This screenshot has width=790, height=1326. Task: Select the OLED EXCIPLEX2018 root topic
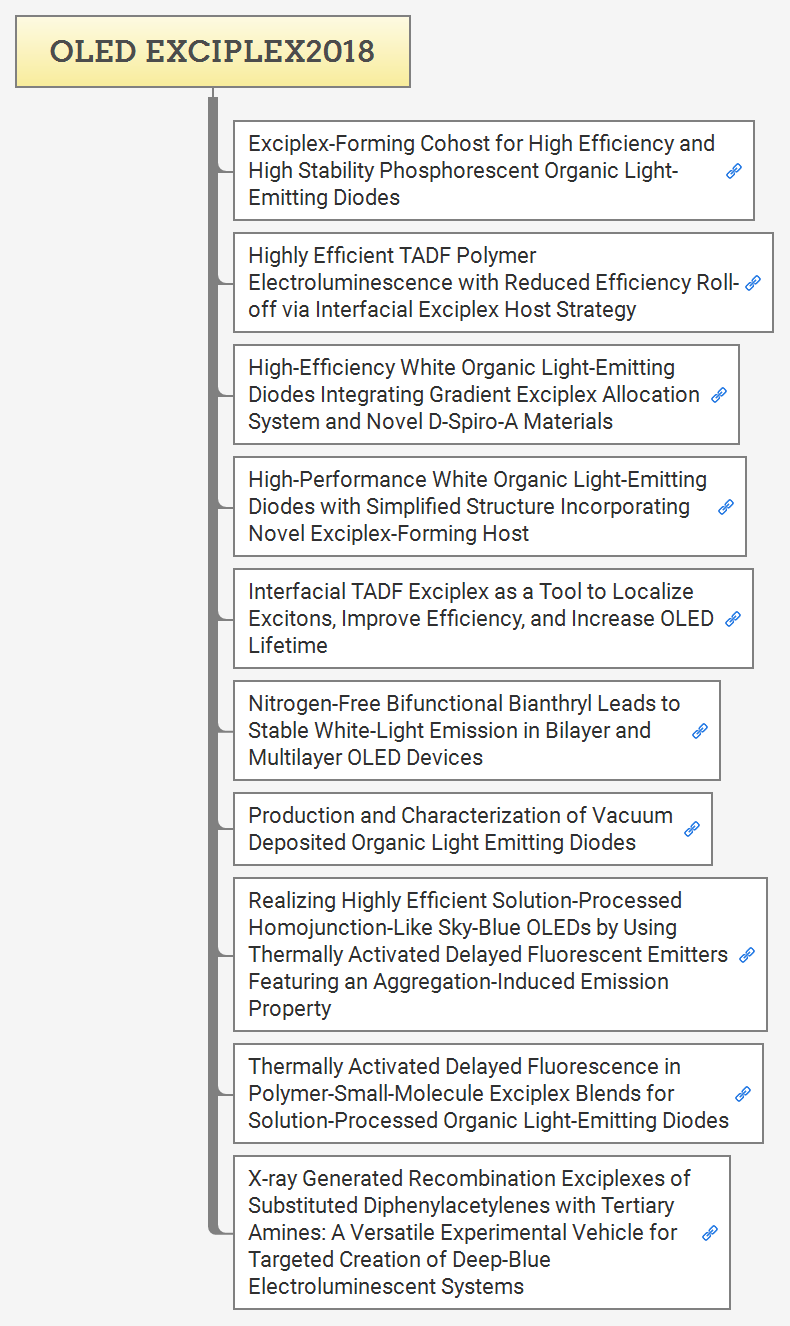[212, 51]
